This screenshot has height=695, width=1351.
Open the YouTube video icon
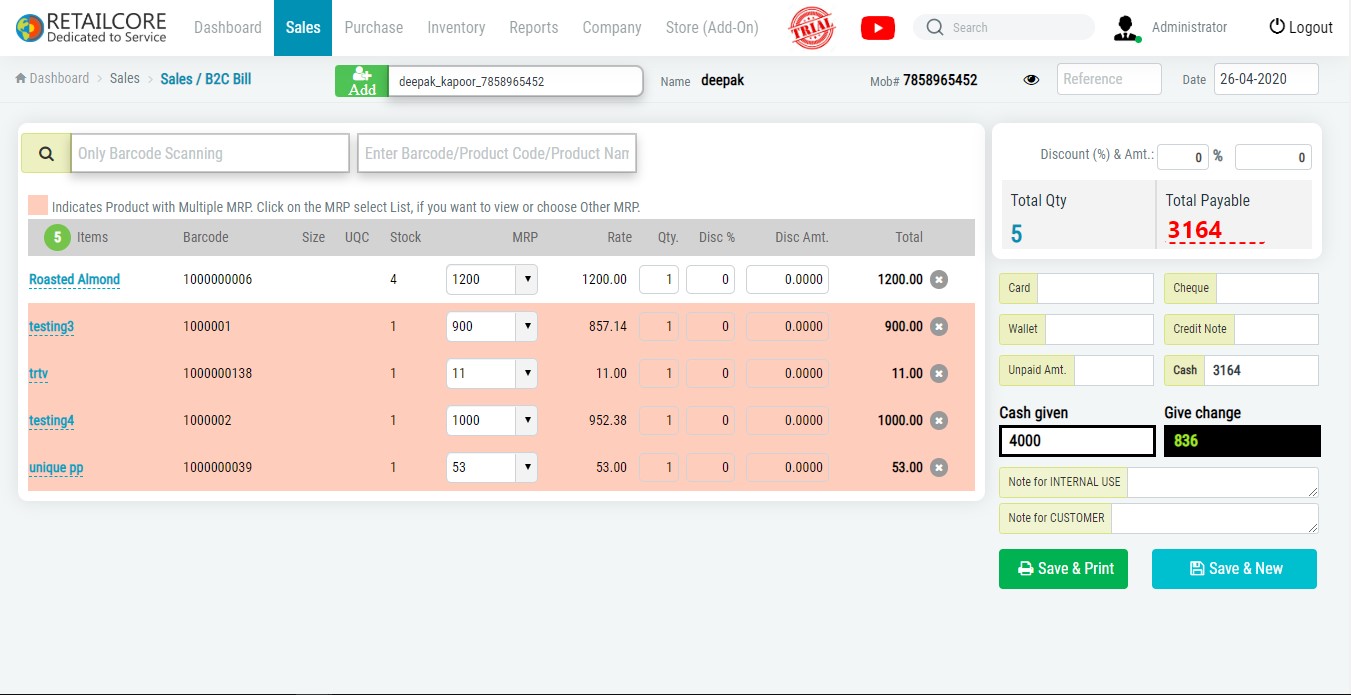pos(877,28)
